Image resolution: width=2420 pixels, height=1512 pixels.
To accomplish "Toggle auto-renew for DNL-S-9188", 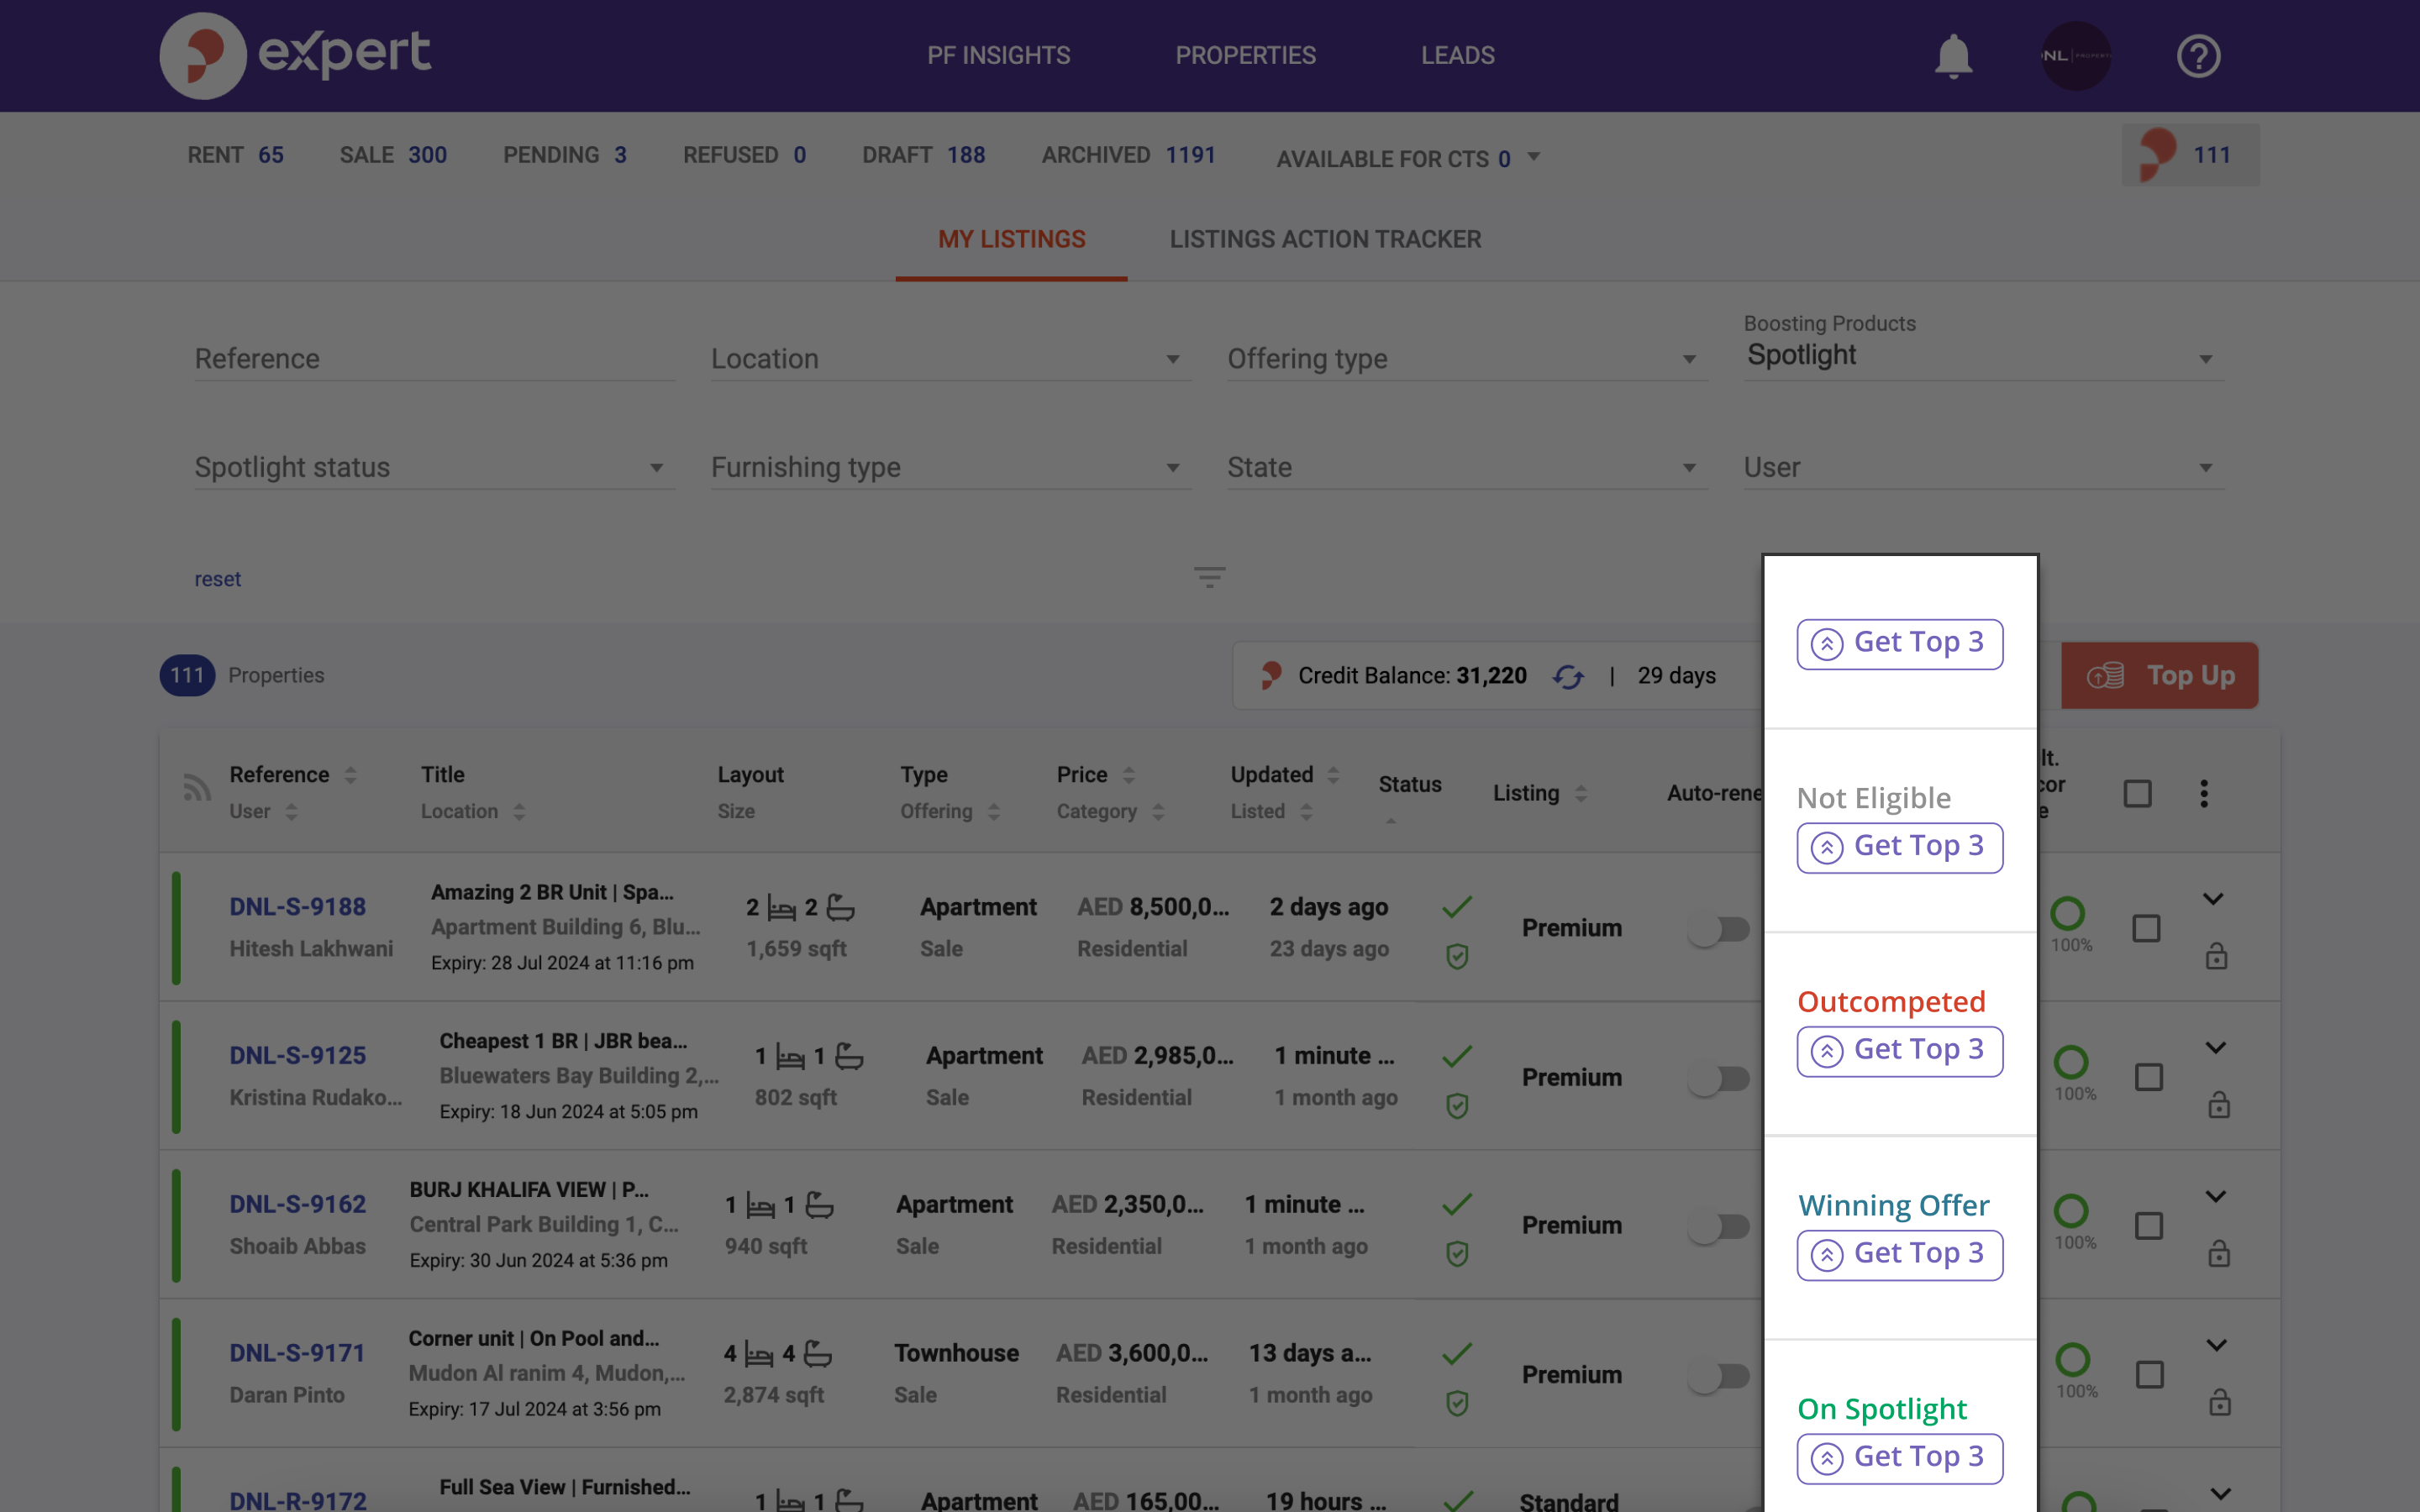I will [1720, 929].
